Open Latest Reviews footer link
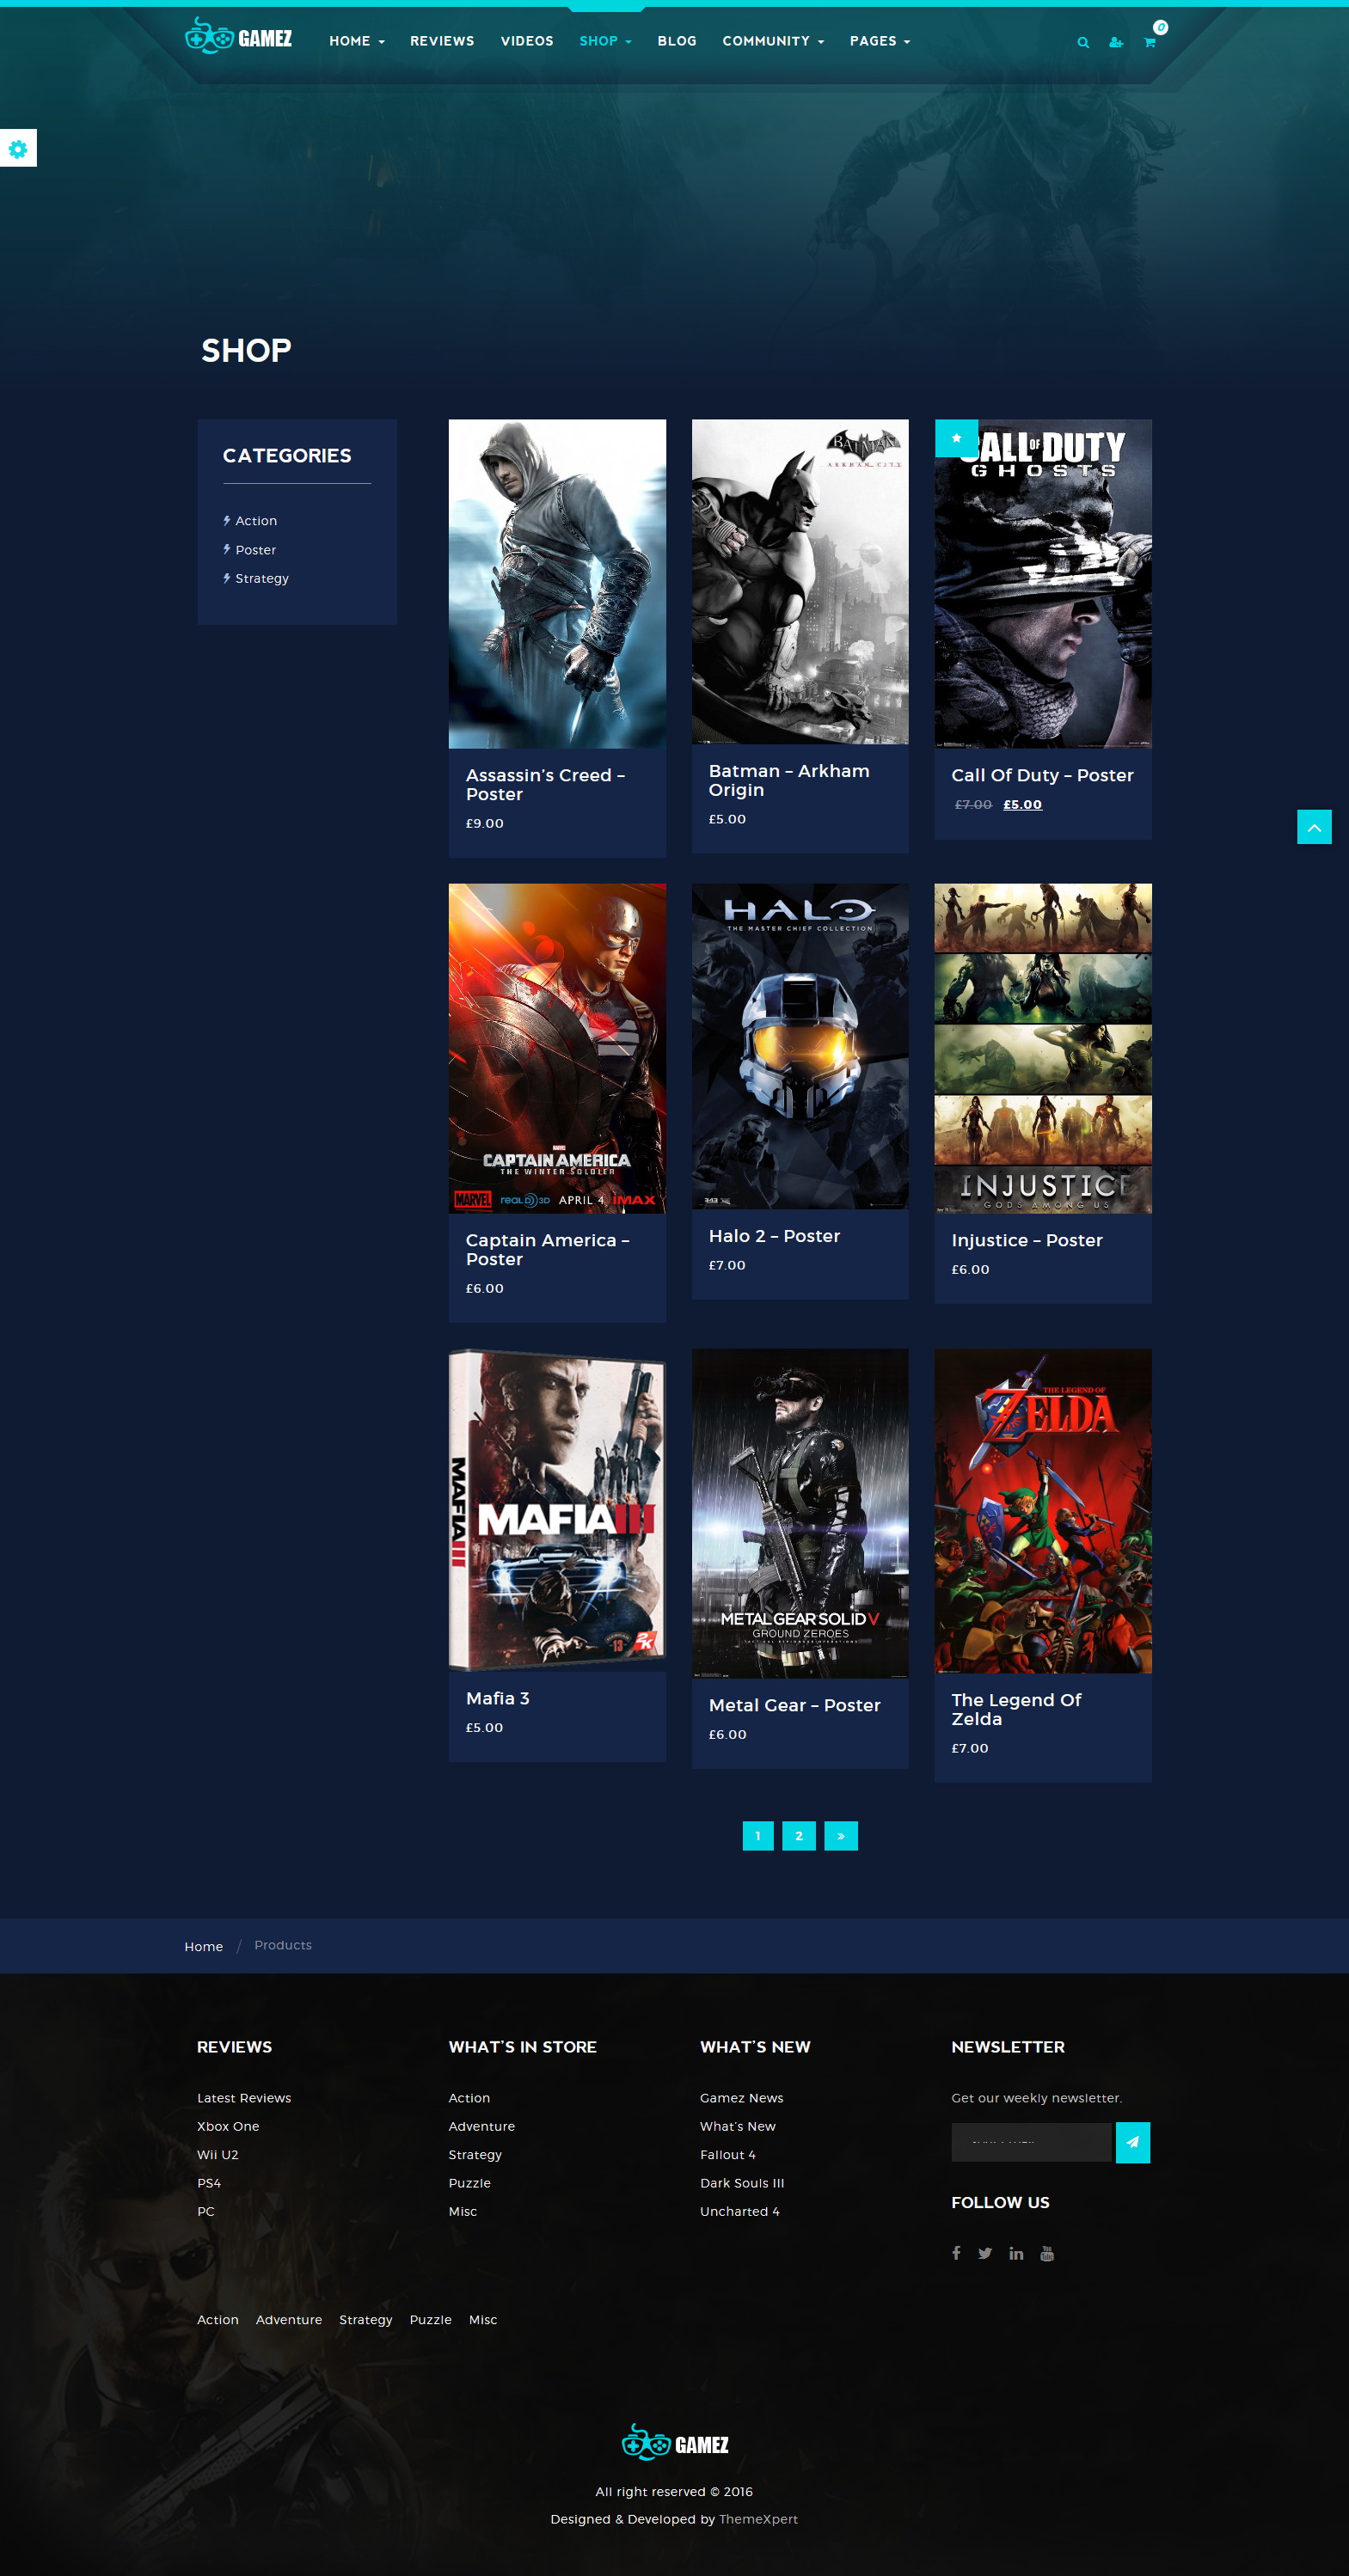Viewport: 1349px width, 2576px height. [244, 2098]
